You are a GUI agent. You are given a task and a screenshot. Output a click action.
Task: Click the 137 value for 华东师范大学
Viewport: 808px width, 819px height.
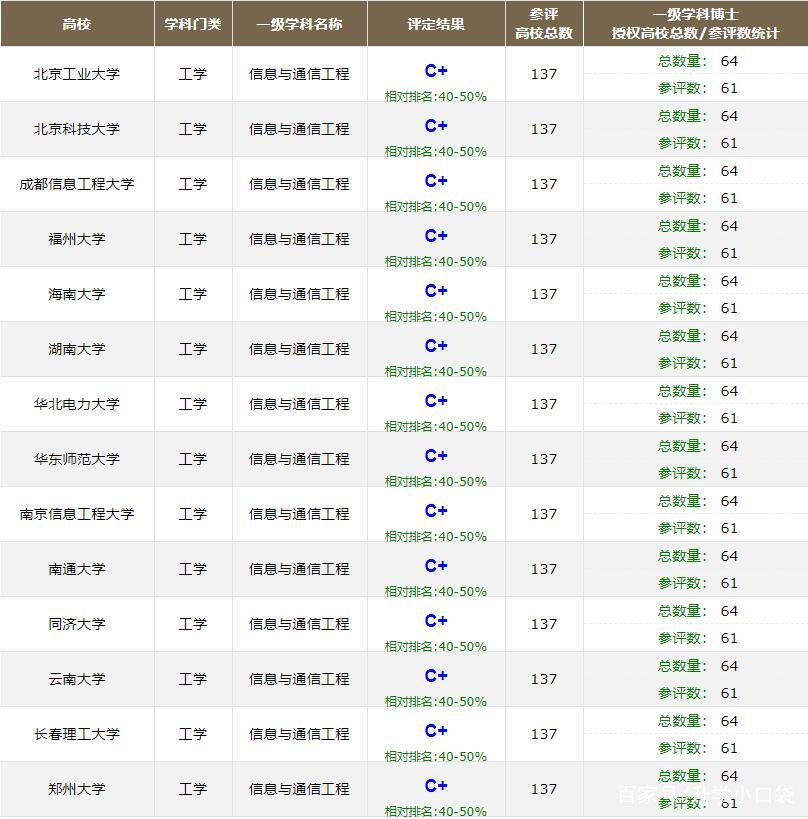(544, 459)
